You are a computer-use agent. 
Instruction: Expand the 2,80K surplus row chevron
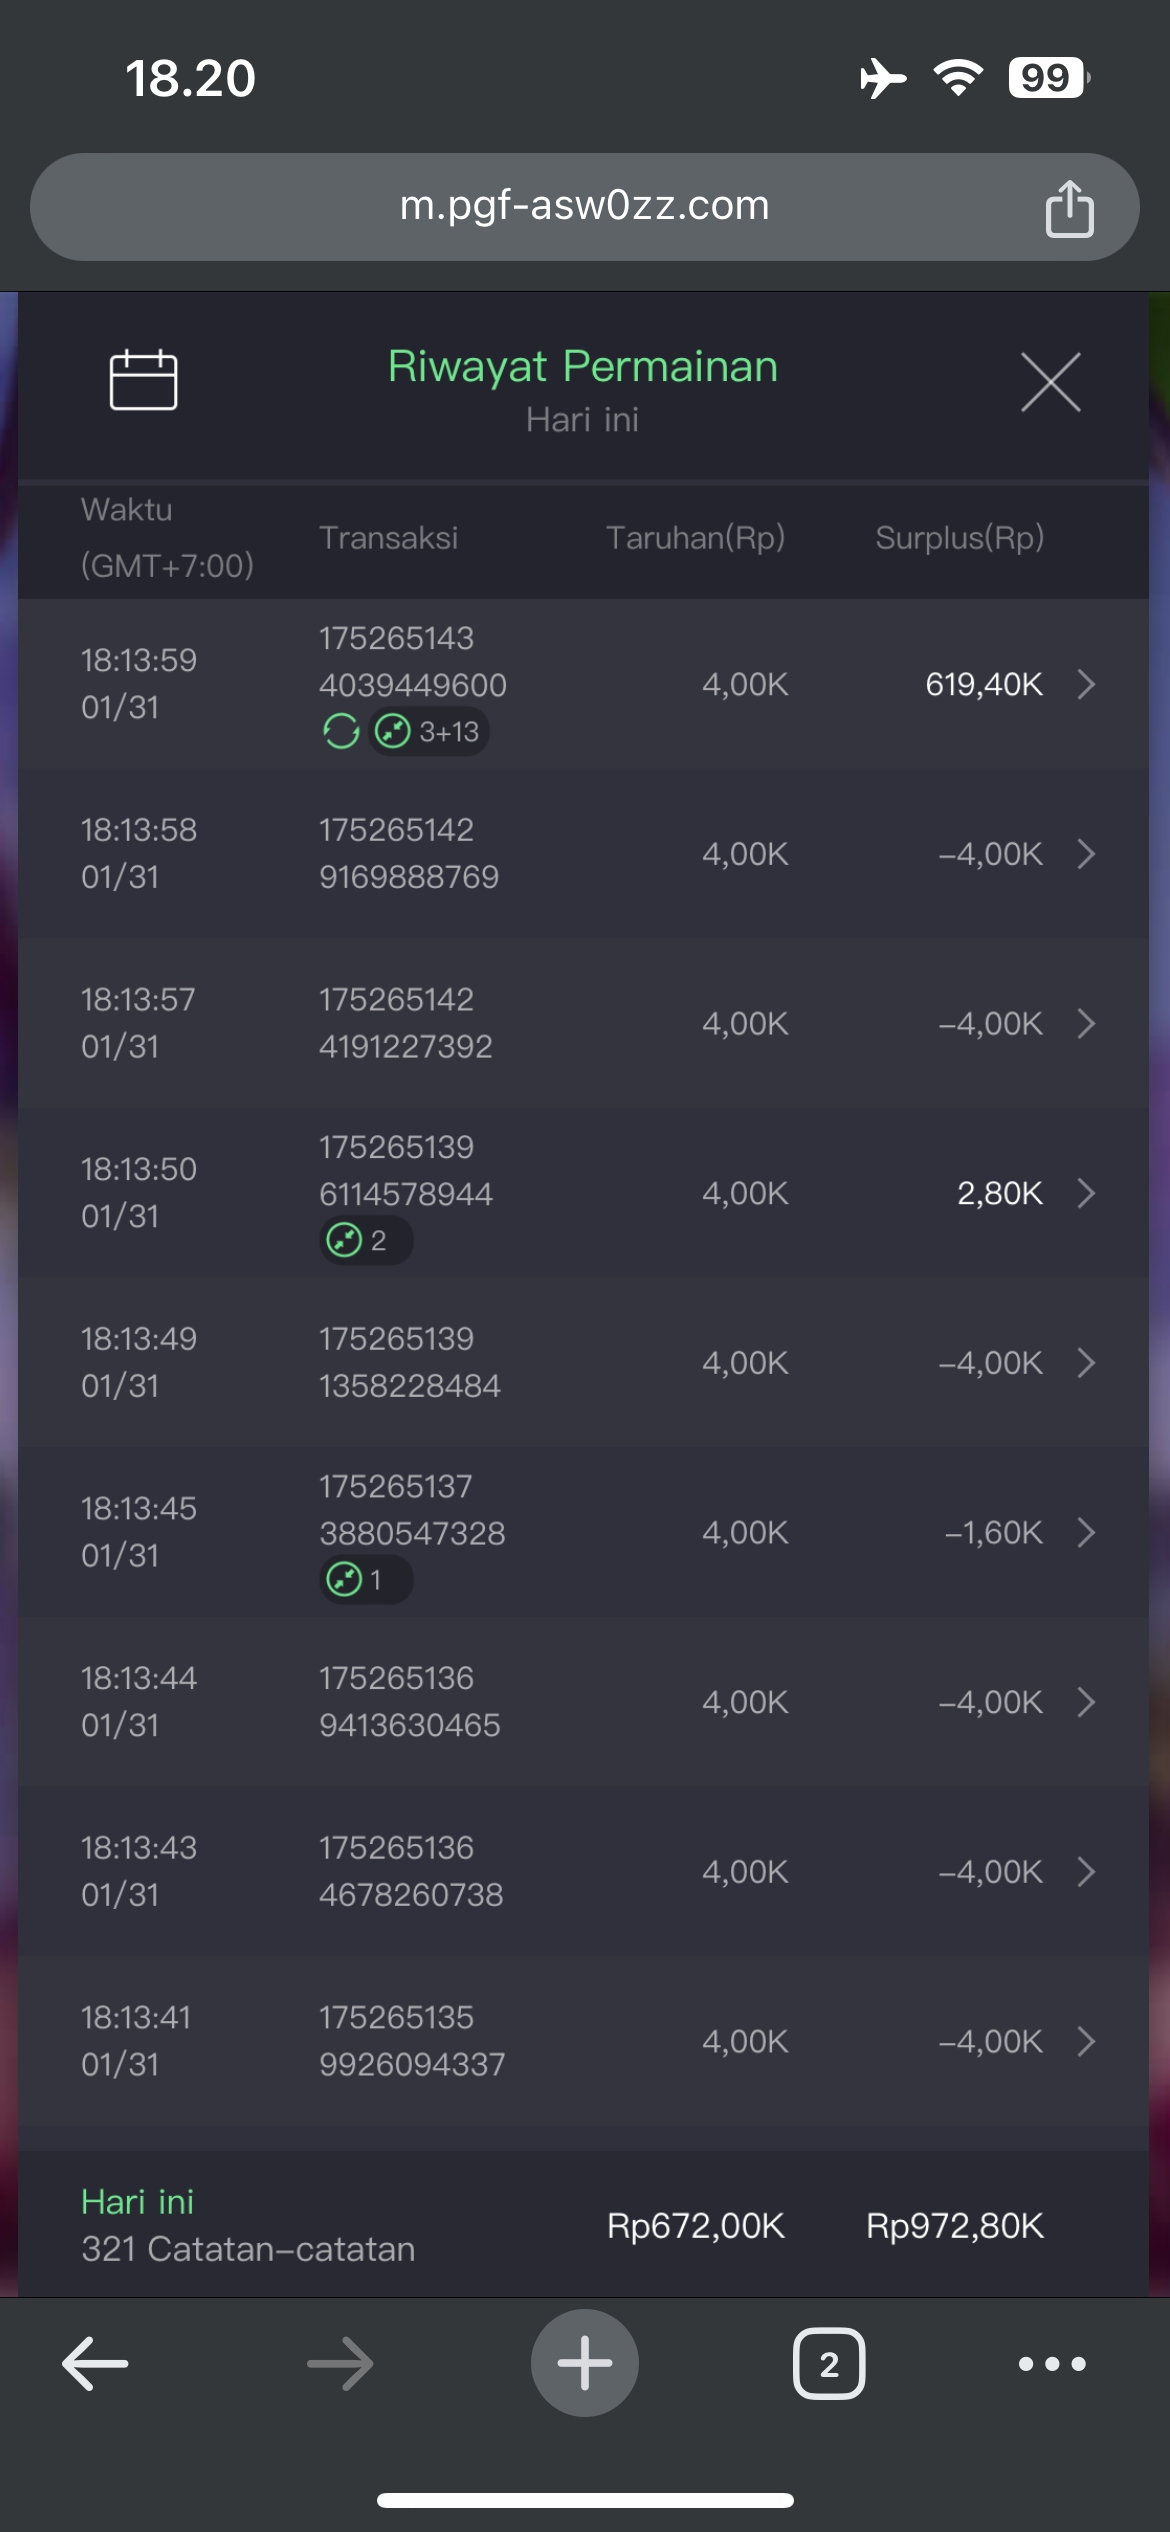pyautogui.click(x=1086, y=1193)
